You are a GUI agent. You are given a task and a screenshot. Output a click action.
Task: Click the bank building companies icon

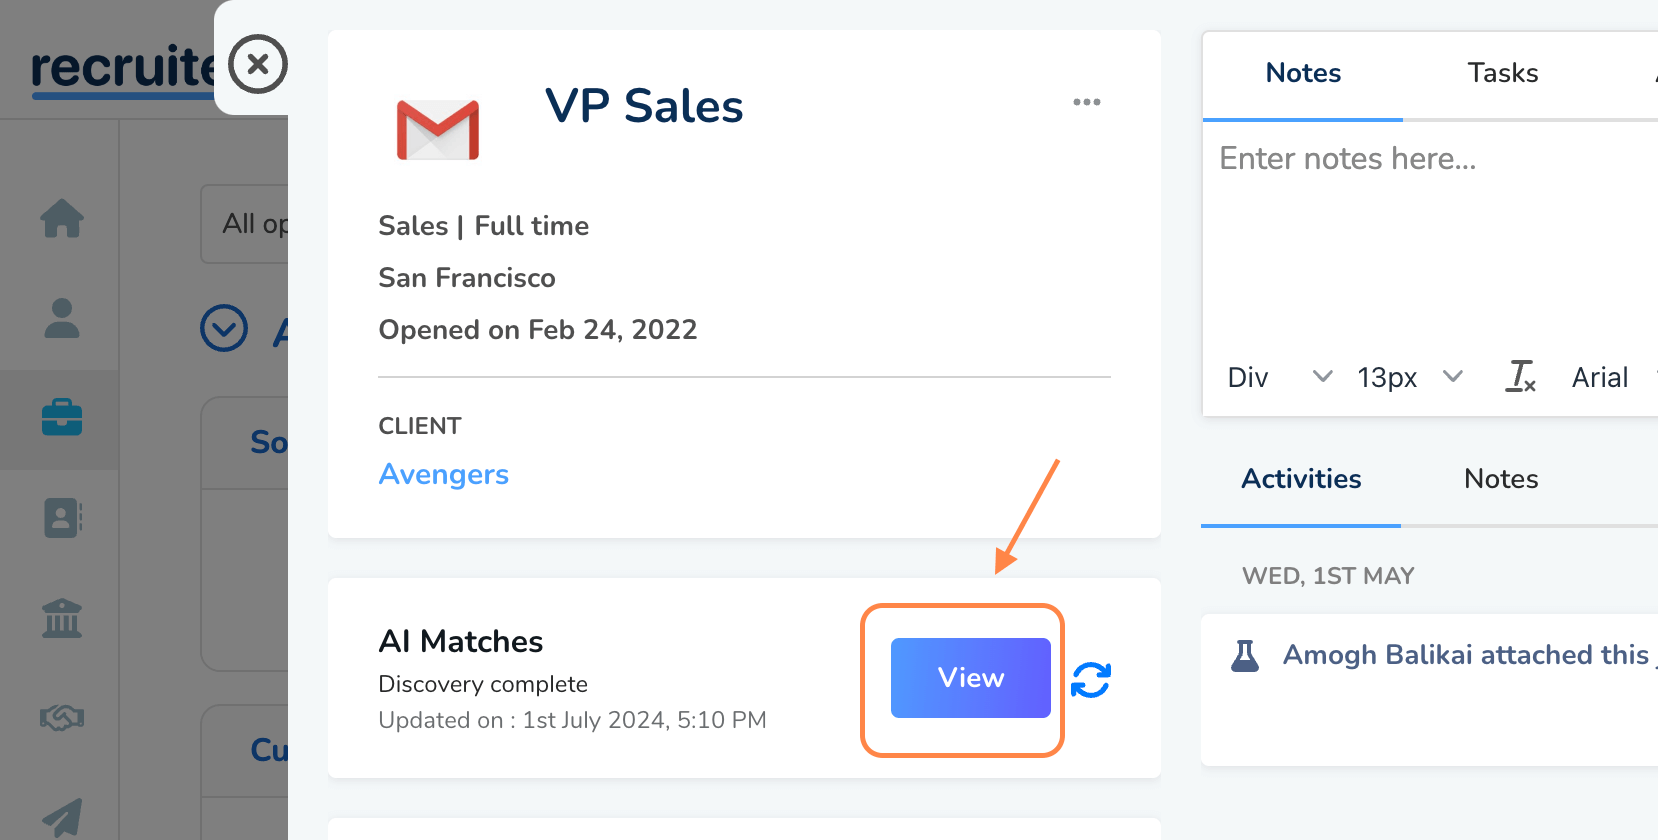(x=61, y=618)
